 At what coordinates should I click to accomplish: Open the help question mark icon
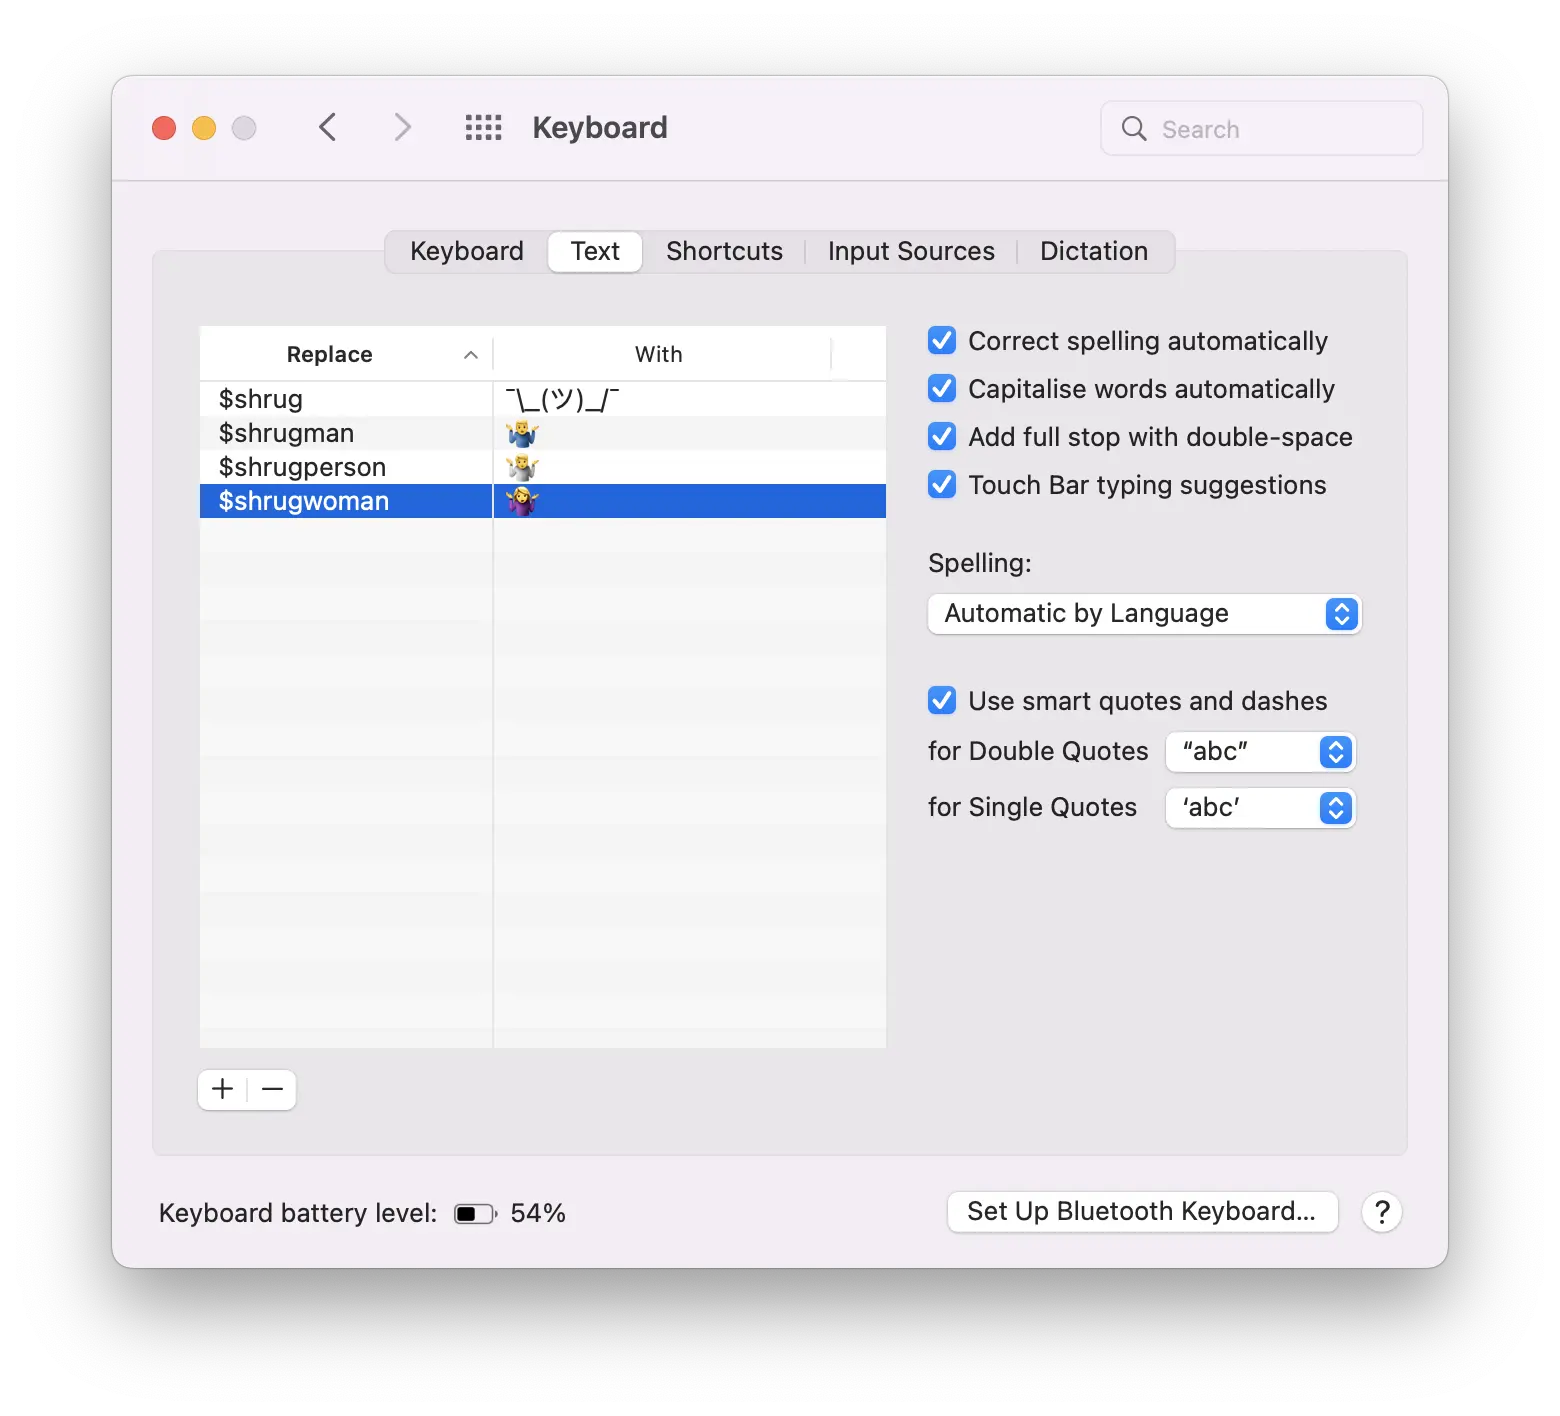click(x=1382, y=1212)
